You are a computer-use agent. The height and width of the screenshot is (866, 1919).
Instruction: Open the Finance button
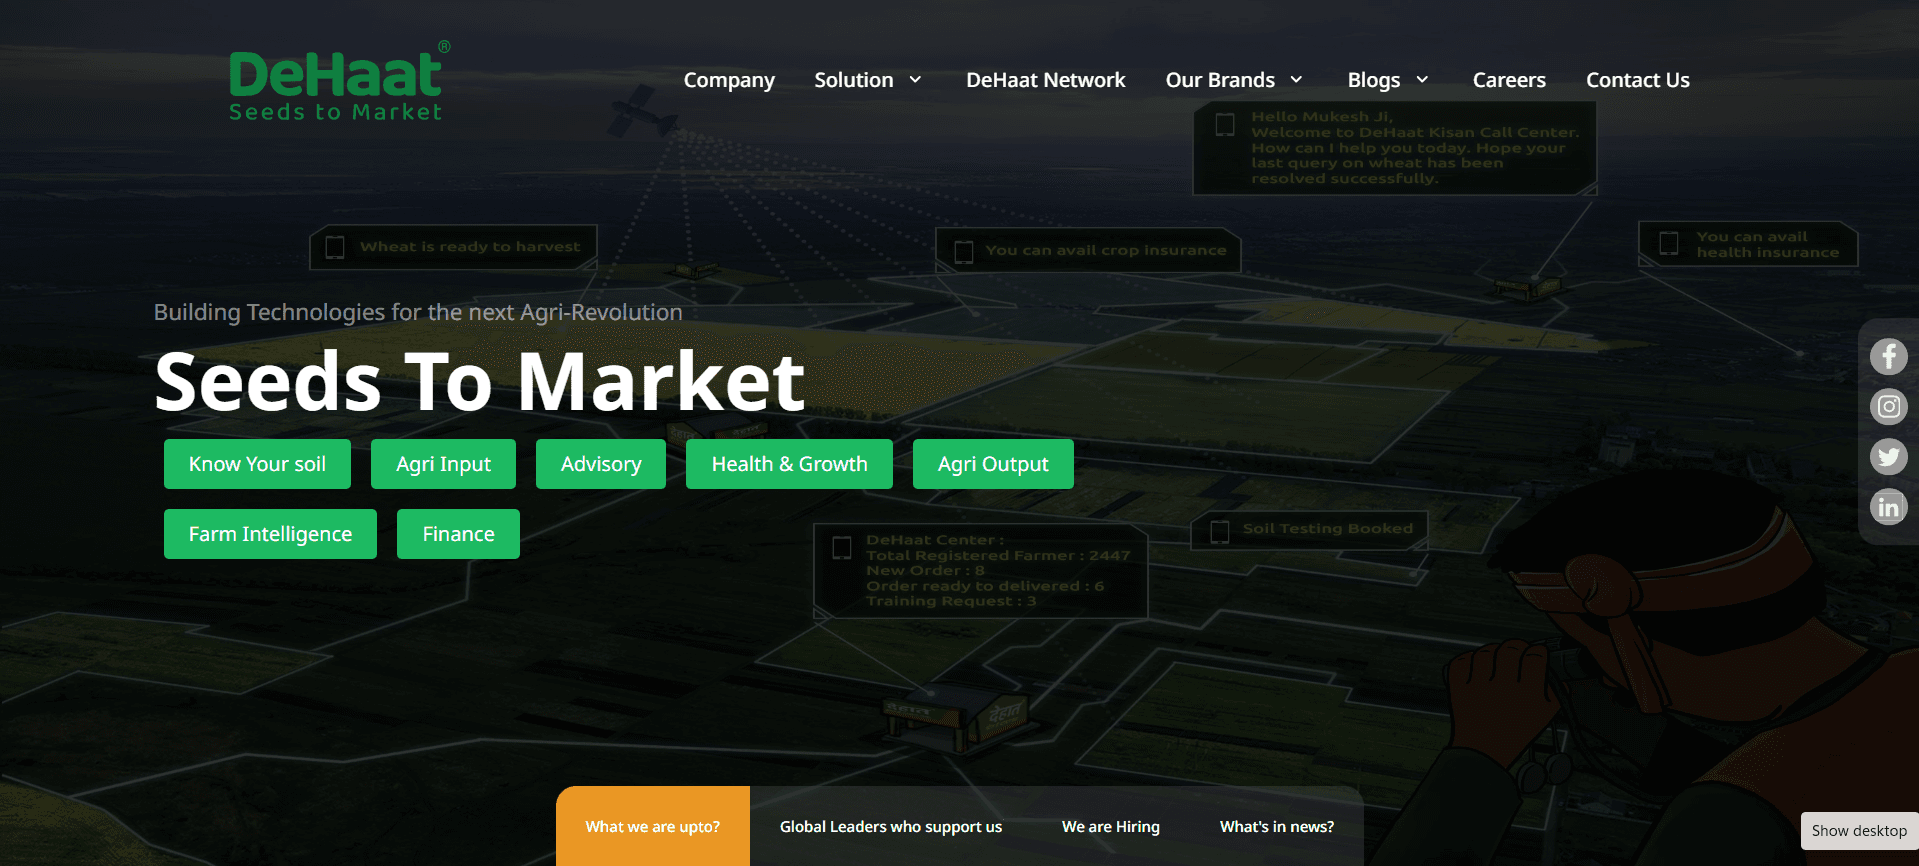[458, 534]
